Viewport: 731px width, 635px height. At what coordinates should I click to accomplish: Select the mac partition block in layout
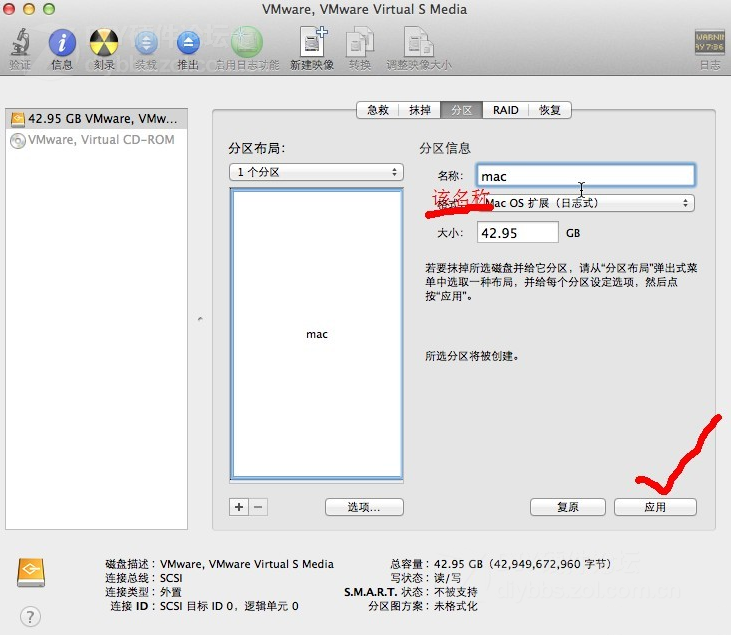pos(317,334)
